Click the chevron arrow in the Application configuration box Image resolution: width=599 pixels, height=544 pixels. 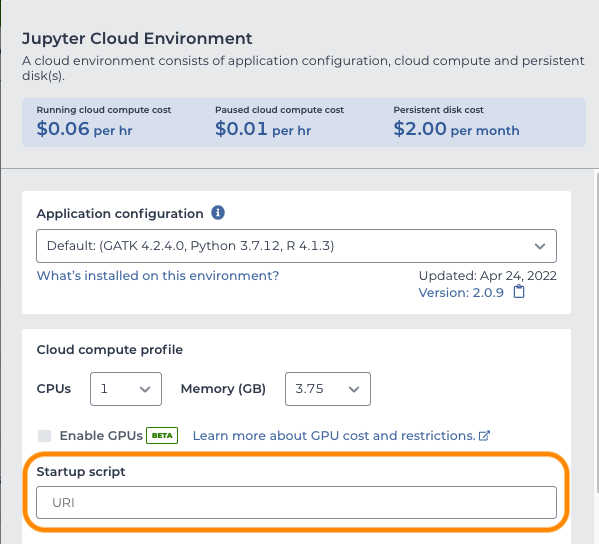[x=540, y=246]
